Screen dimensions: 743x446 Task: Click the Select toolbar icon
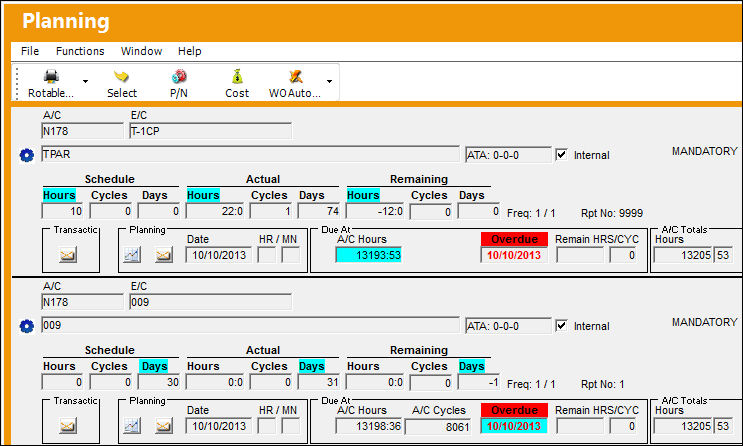tap(122, 76)
